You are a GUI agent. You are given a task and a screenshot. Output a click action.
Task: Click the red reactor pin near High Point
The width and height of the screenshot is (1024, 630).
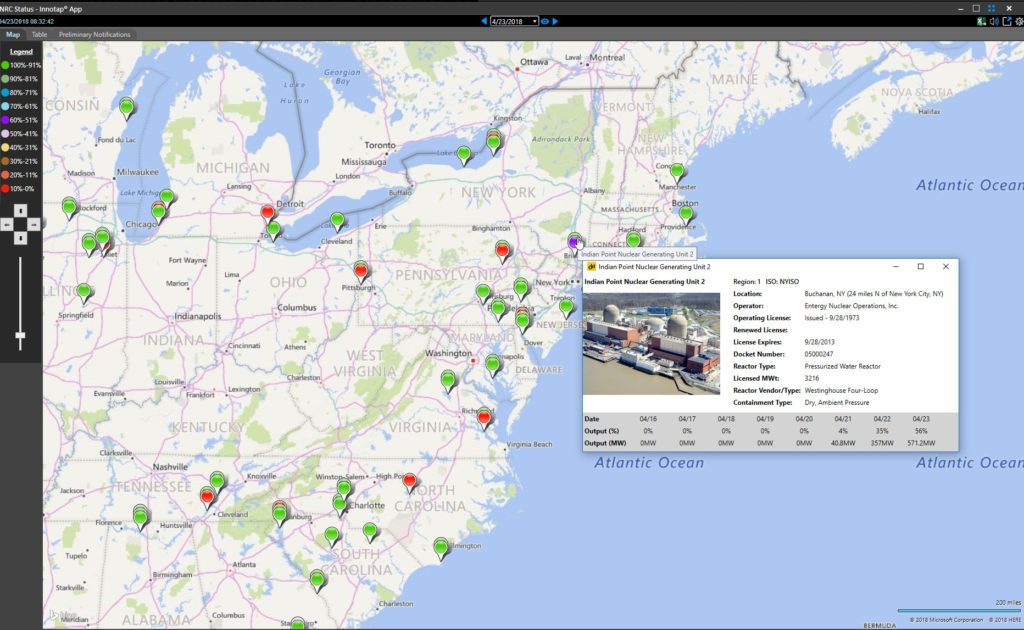click(x=409, y=482)
